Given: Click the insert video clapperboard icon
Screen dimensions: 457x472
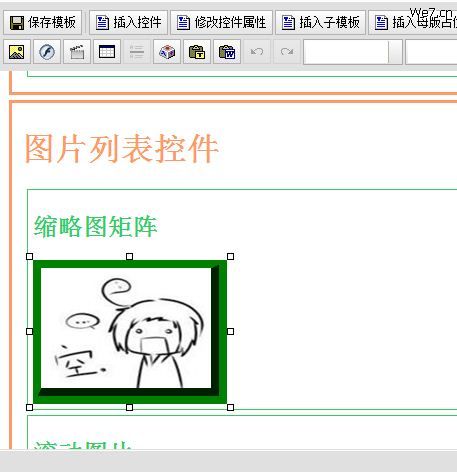Looking at the screenshot, I should (77, 52).
